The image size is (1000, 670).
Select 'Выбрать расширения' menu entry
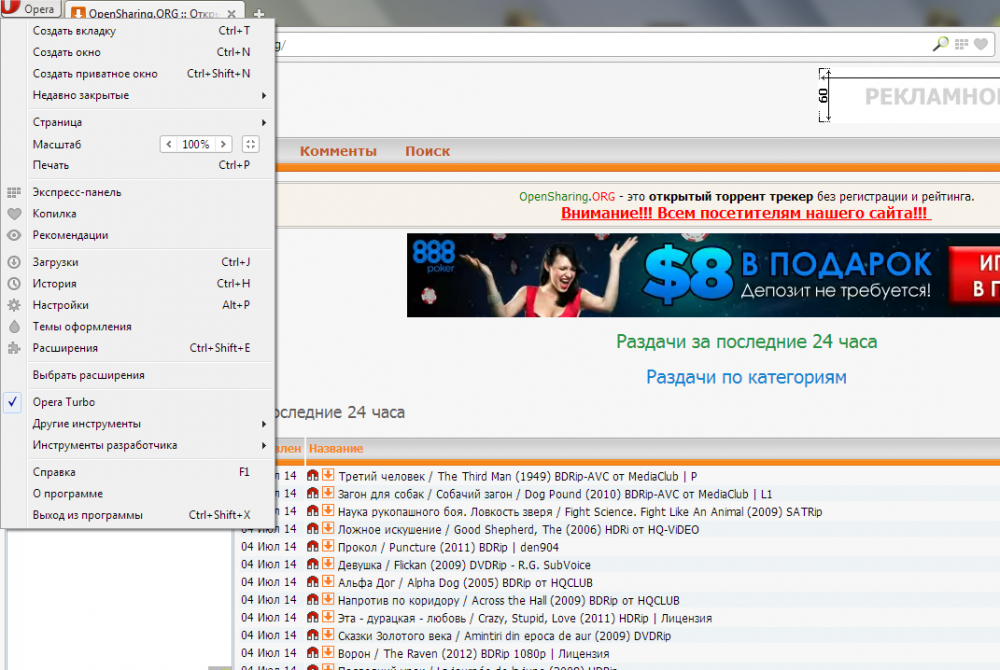(138, 375)
